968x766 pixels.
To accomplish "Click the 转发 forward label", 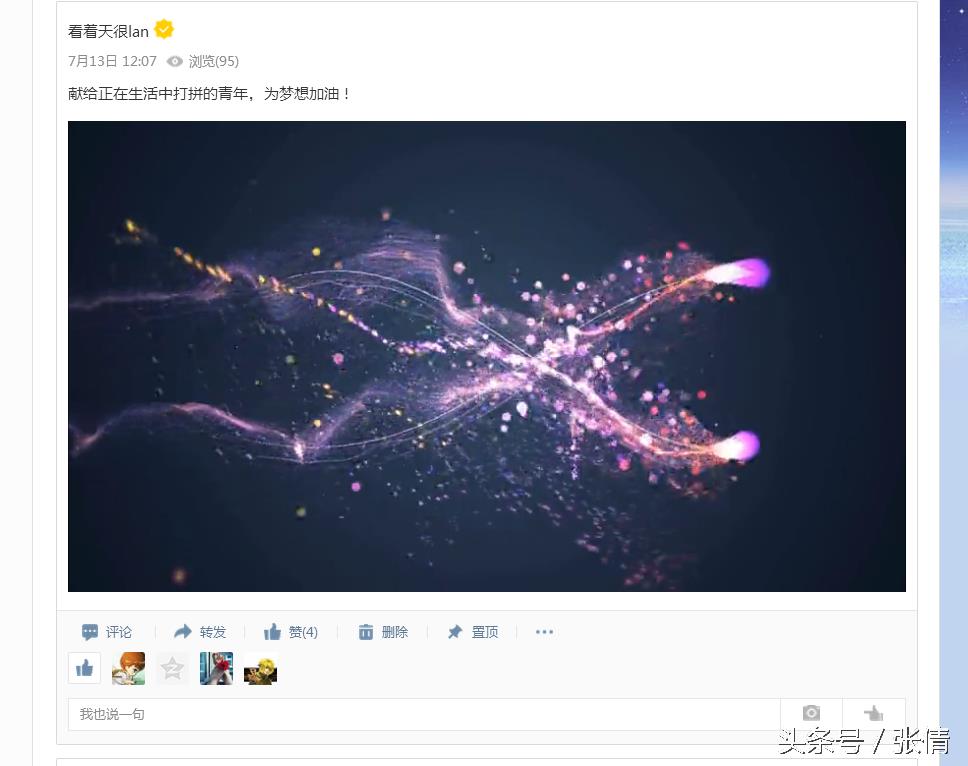I will tap(213, 632).
